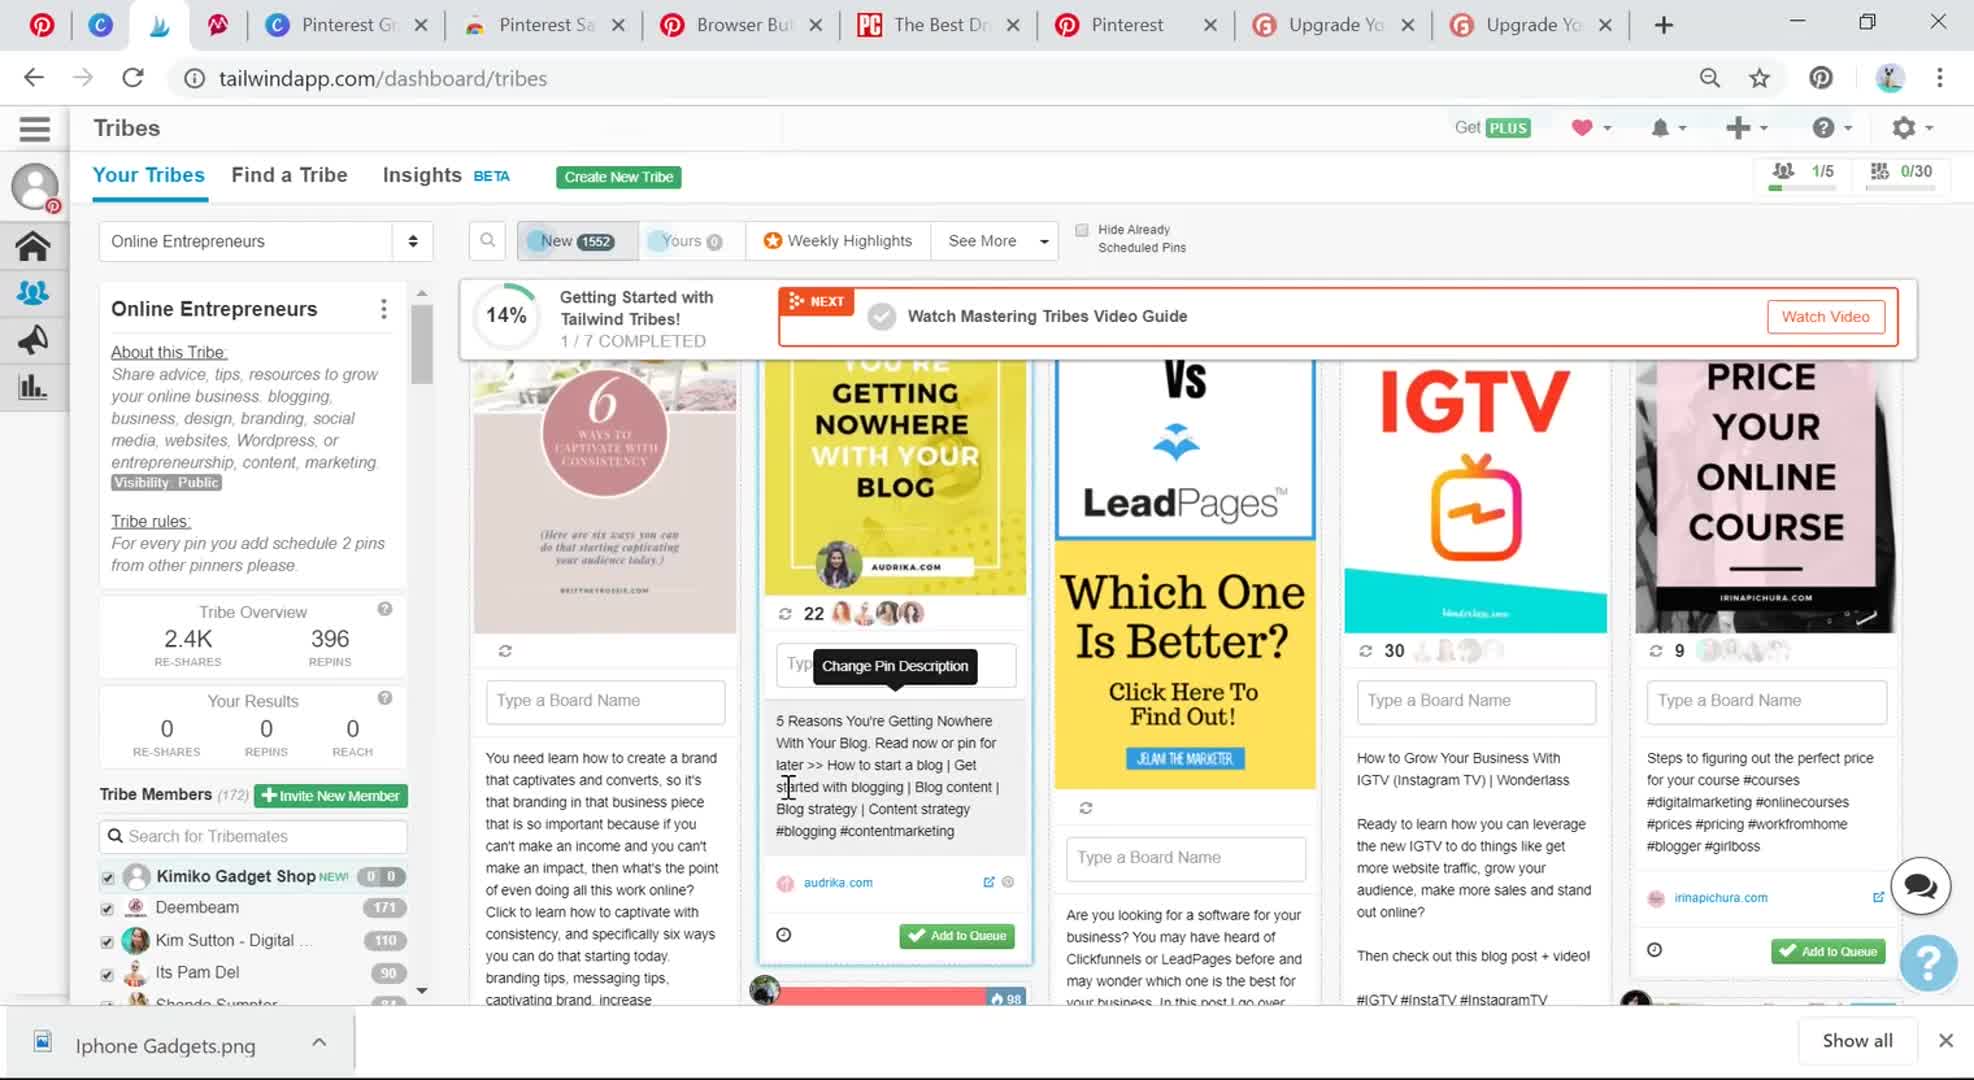1974x1080 pixels.
Task: Open the Tribes people icon in left sidebar
Action: click(33, 293)
